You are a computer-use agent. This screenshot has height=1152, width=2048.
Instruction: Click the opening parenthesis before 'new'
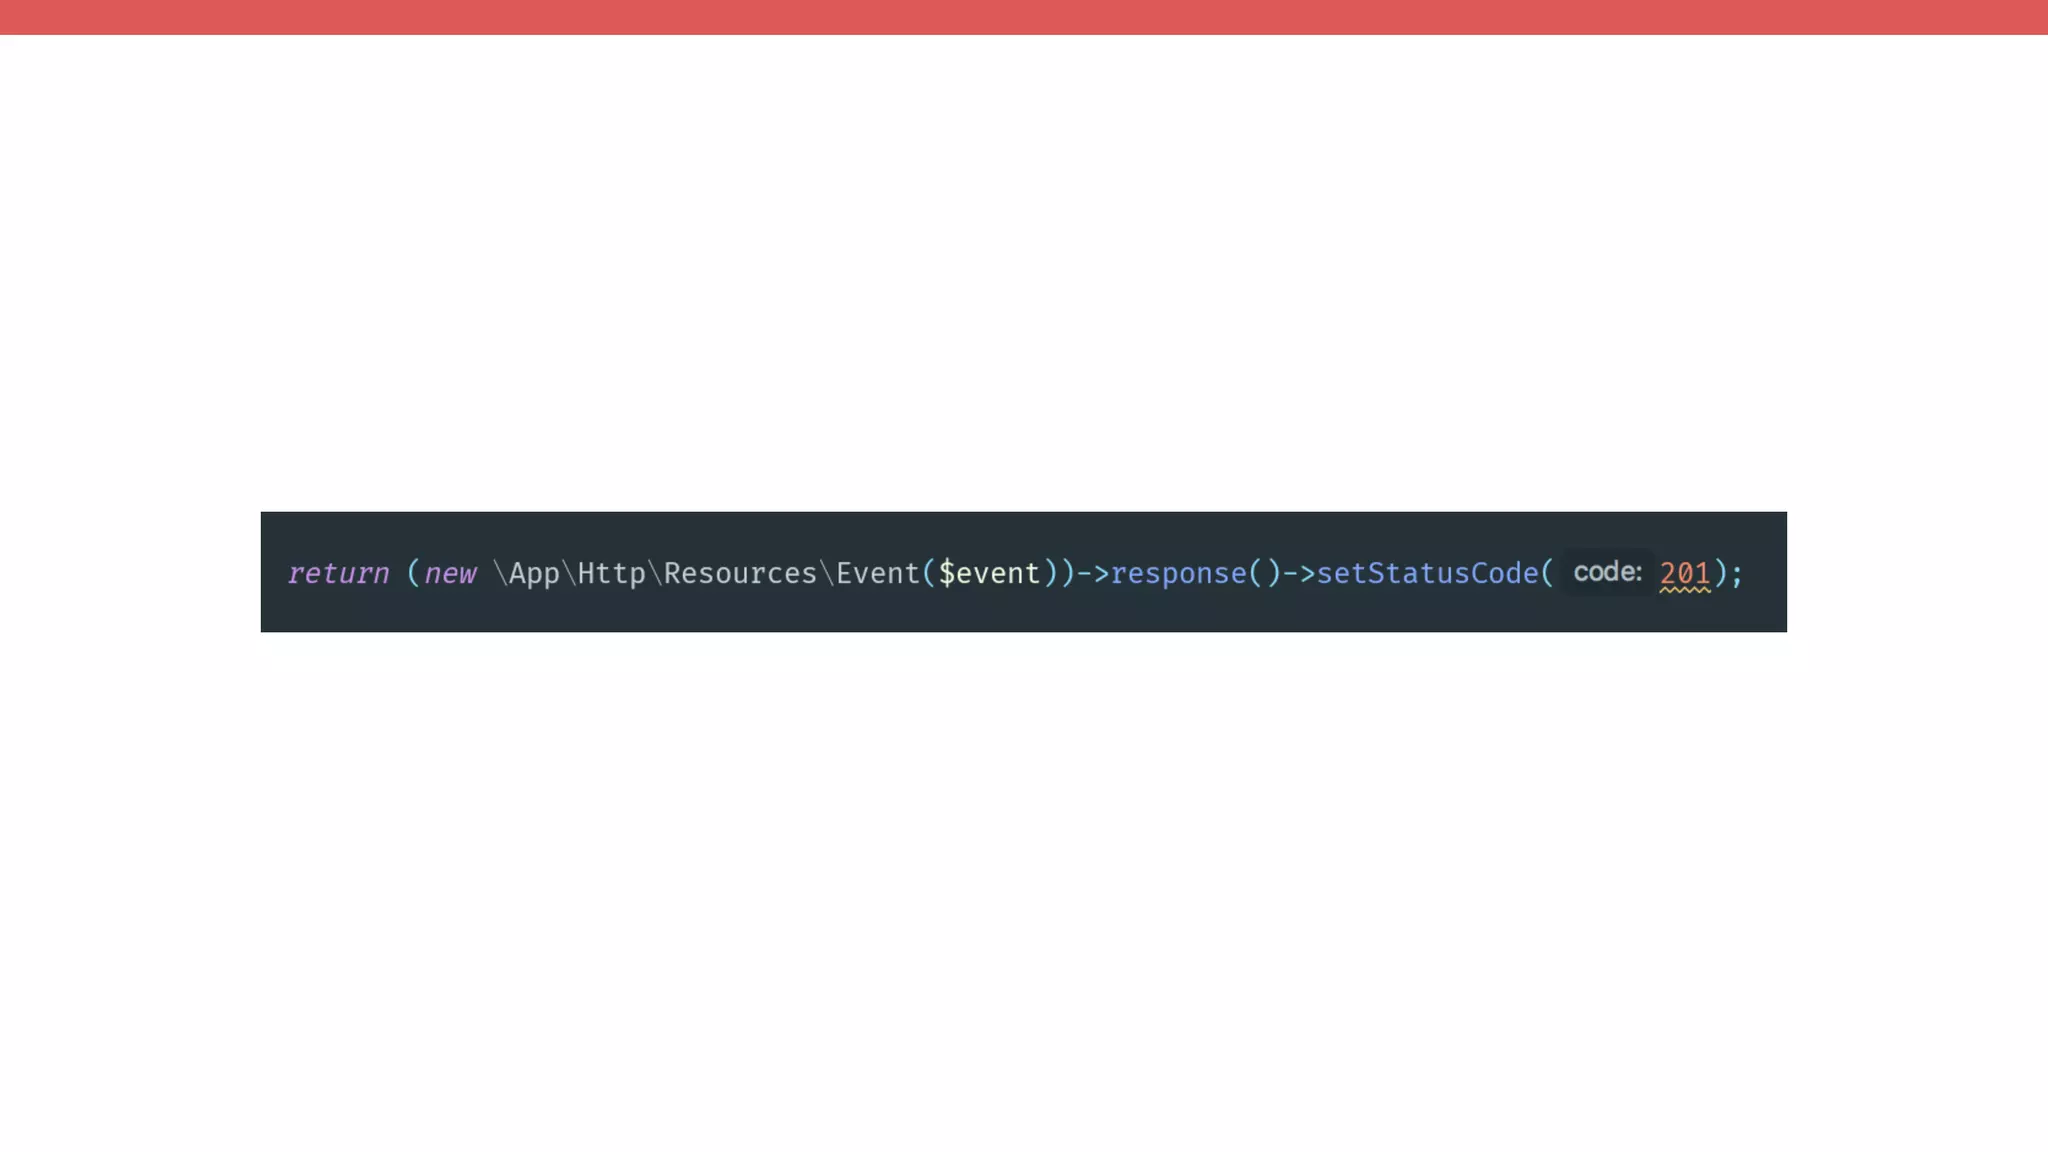point(413,574)
